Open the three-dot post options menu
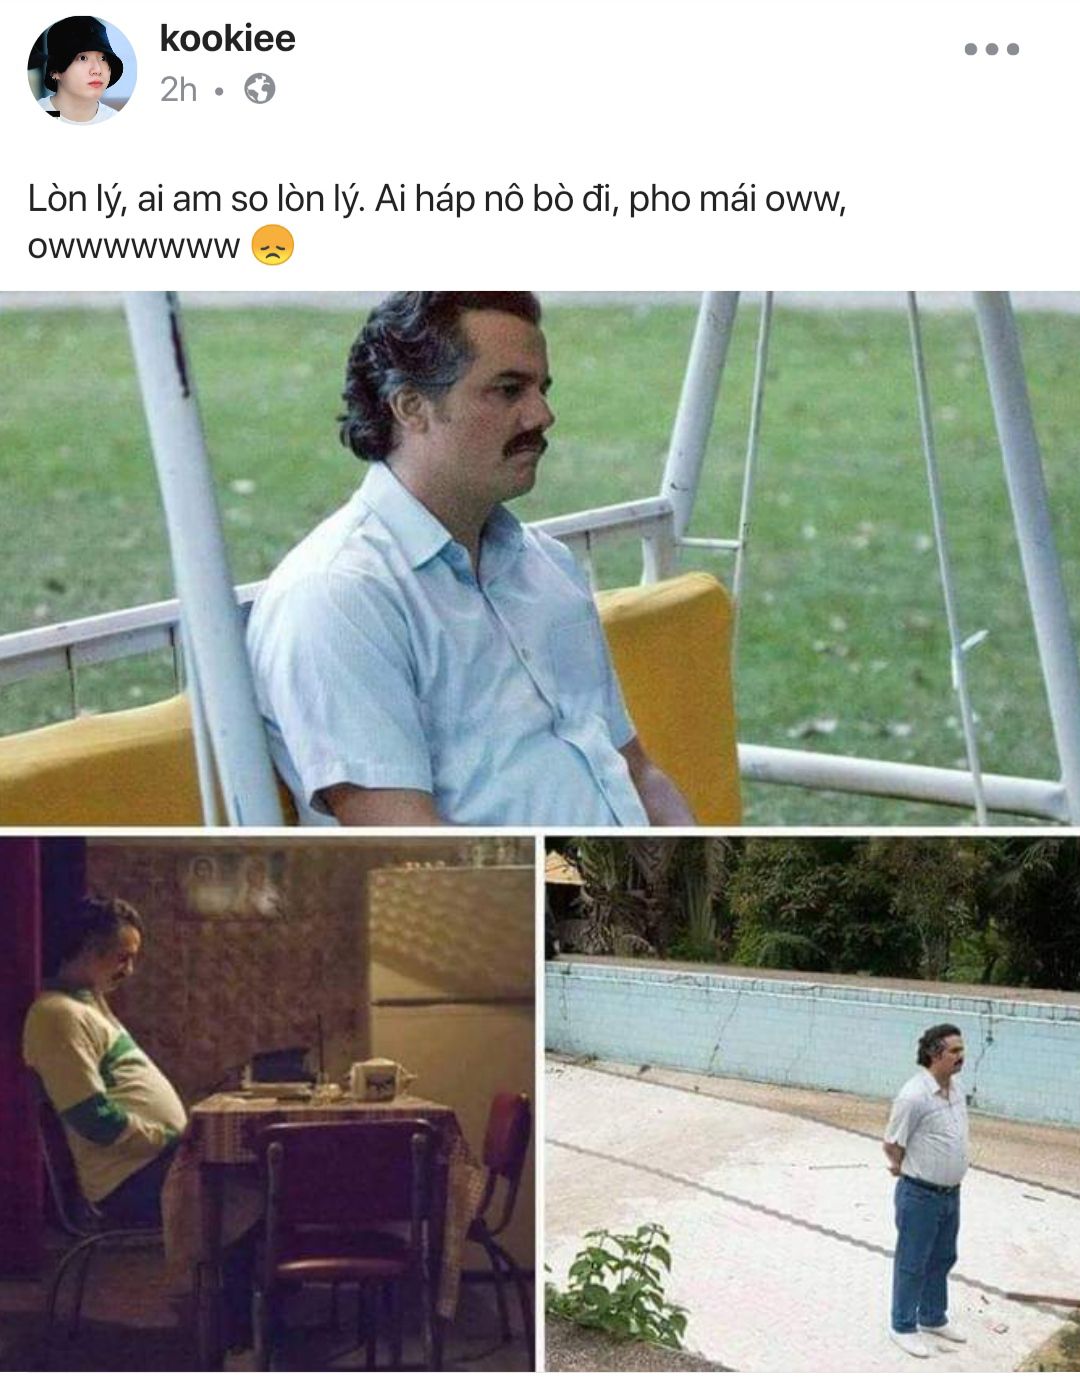The height and width of the screenshot is (1377, 1080). (991, 49)
